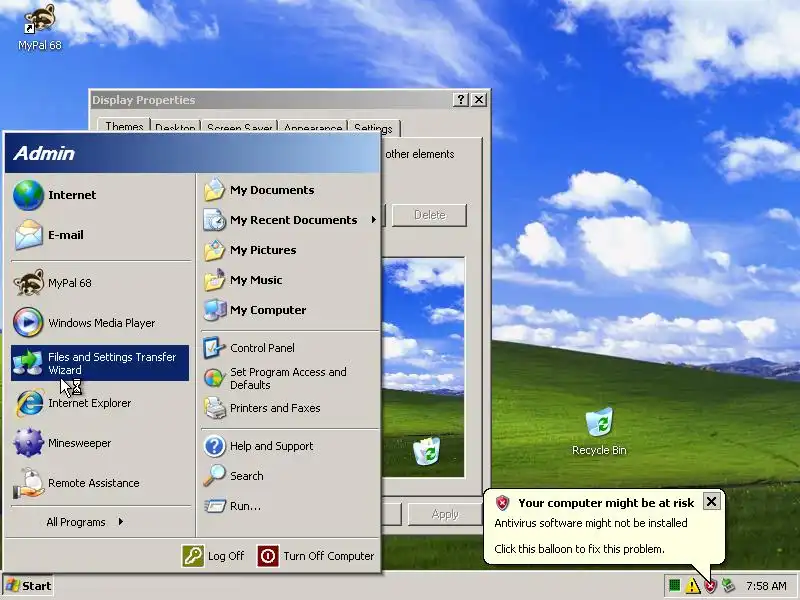Click the 'Your computer might be at risk' balloon text
The width and height of the screenshot is (800, 600).
click(x=606, y=503)
